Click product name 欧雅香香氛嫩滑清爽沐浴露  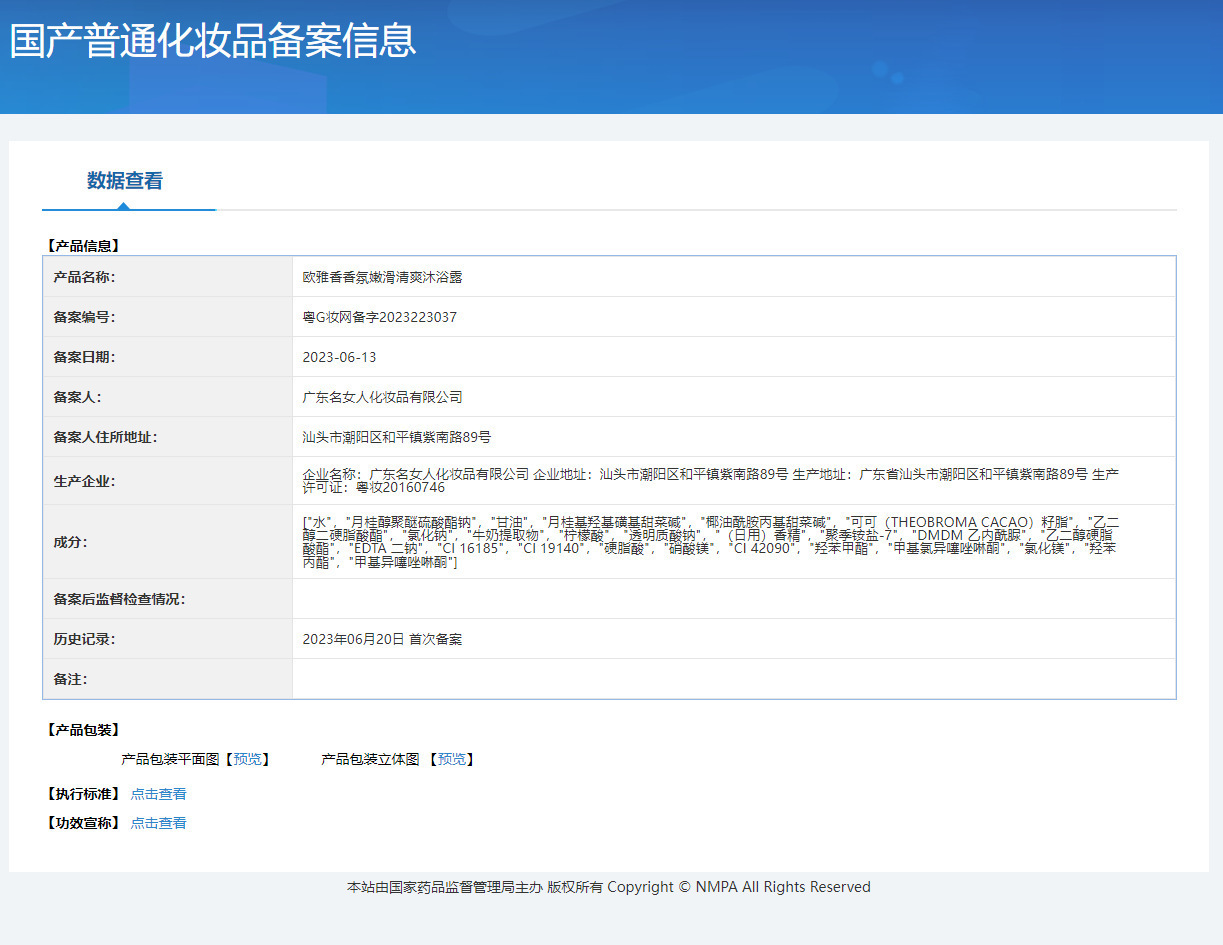(x=382, y=277)
